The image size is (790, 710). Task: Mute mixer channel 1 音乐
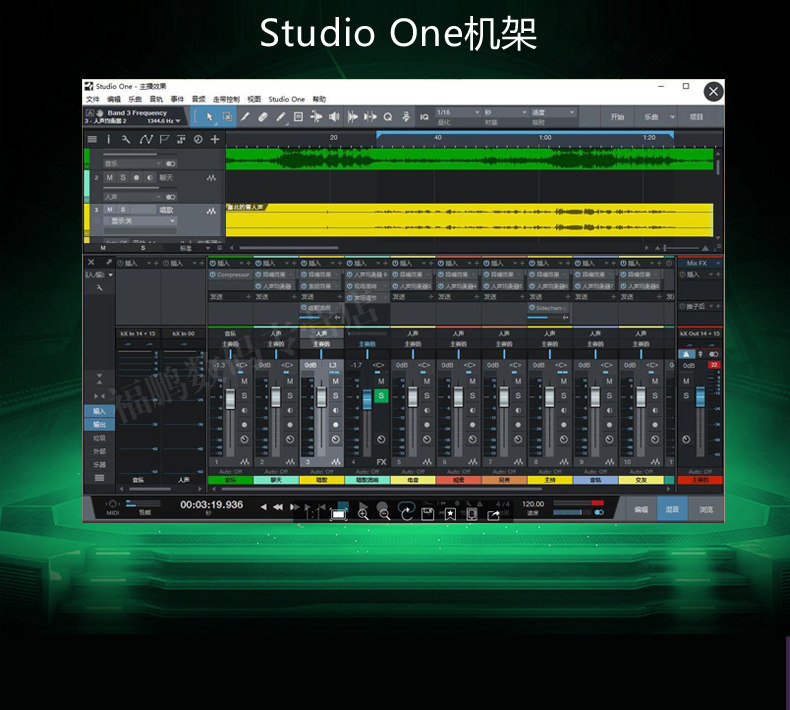(x=244, y=381)
